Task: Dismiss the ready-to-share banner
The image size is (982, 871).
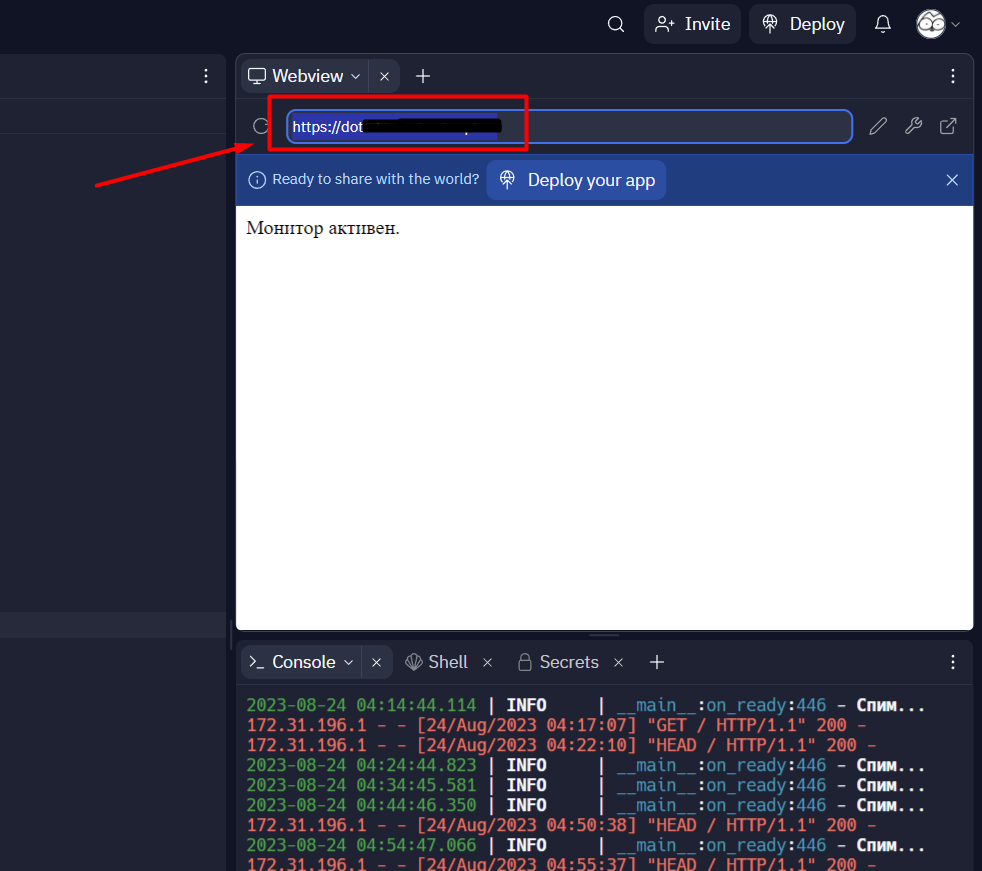Action: pos(951,179)
